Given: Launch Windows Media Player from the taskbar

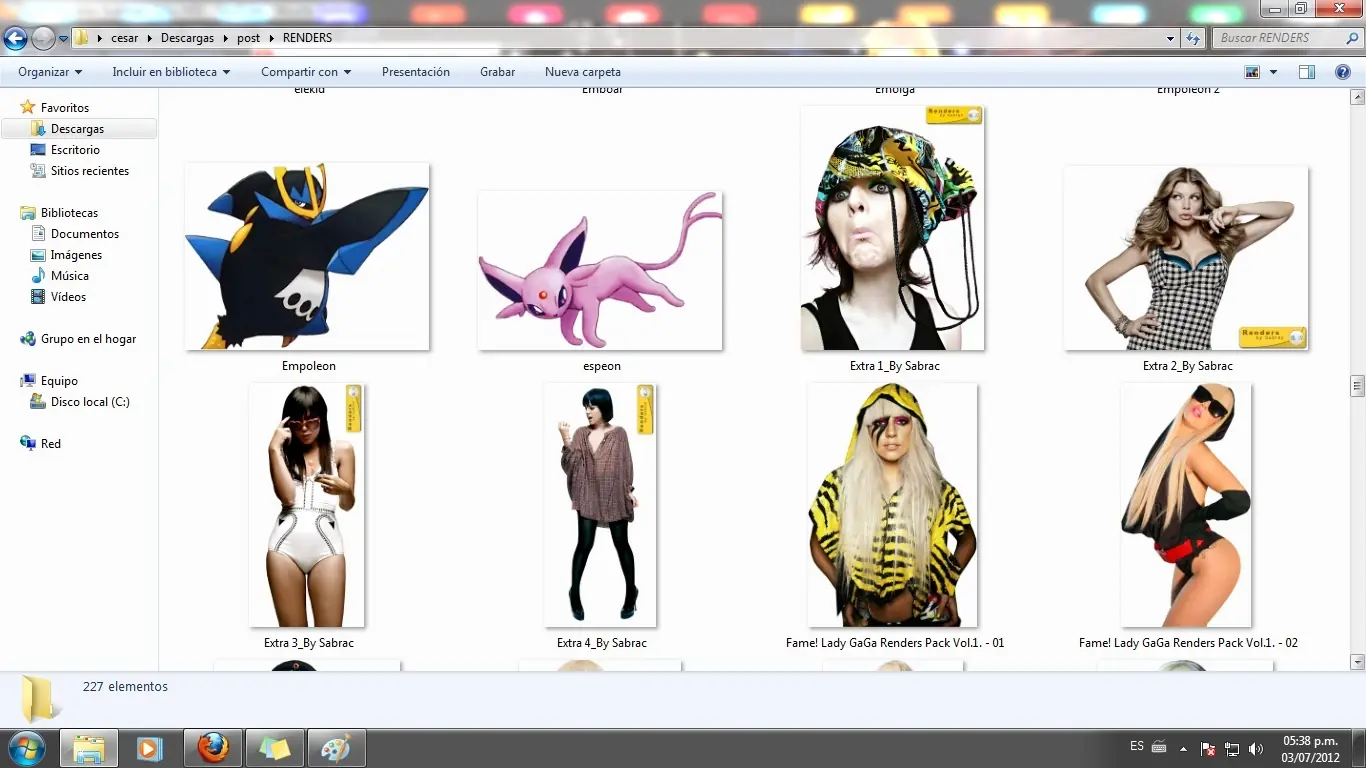Looking at the screenshot, I should coord(150,748).
